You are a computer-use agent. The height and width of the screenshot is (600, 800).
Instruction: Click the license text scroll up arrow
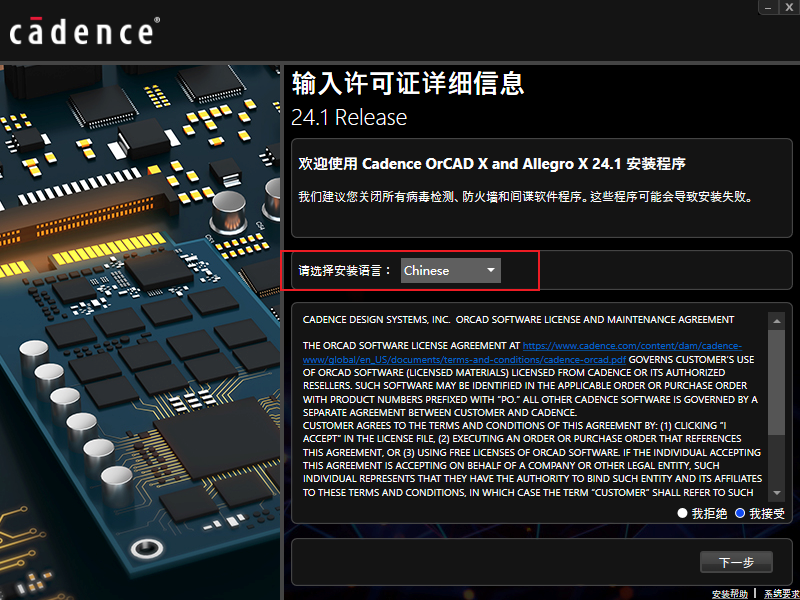point(777,321)
